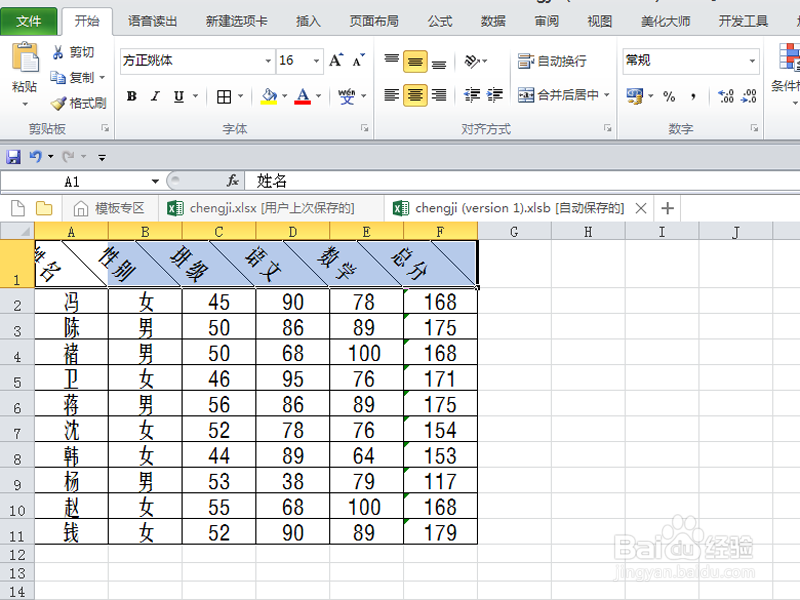Open the font name dropdown 方正姚体
Viewport: 800px width, 600px height.
pos(268,61)
